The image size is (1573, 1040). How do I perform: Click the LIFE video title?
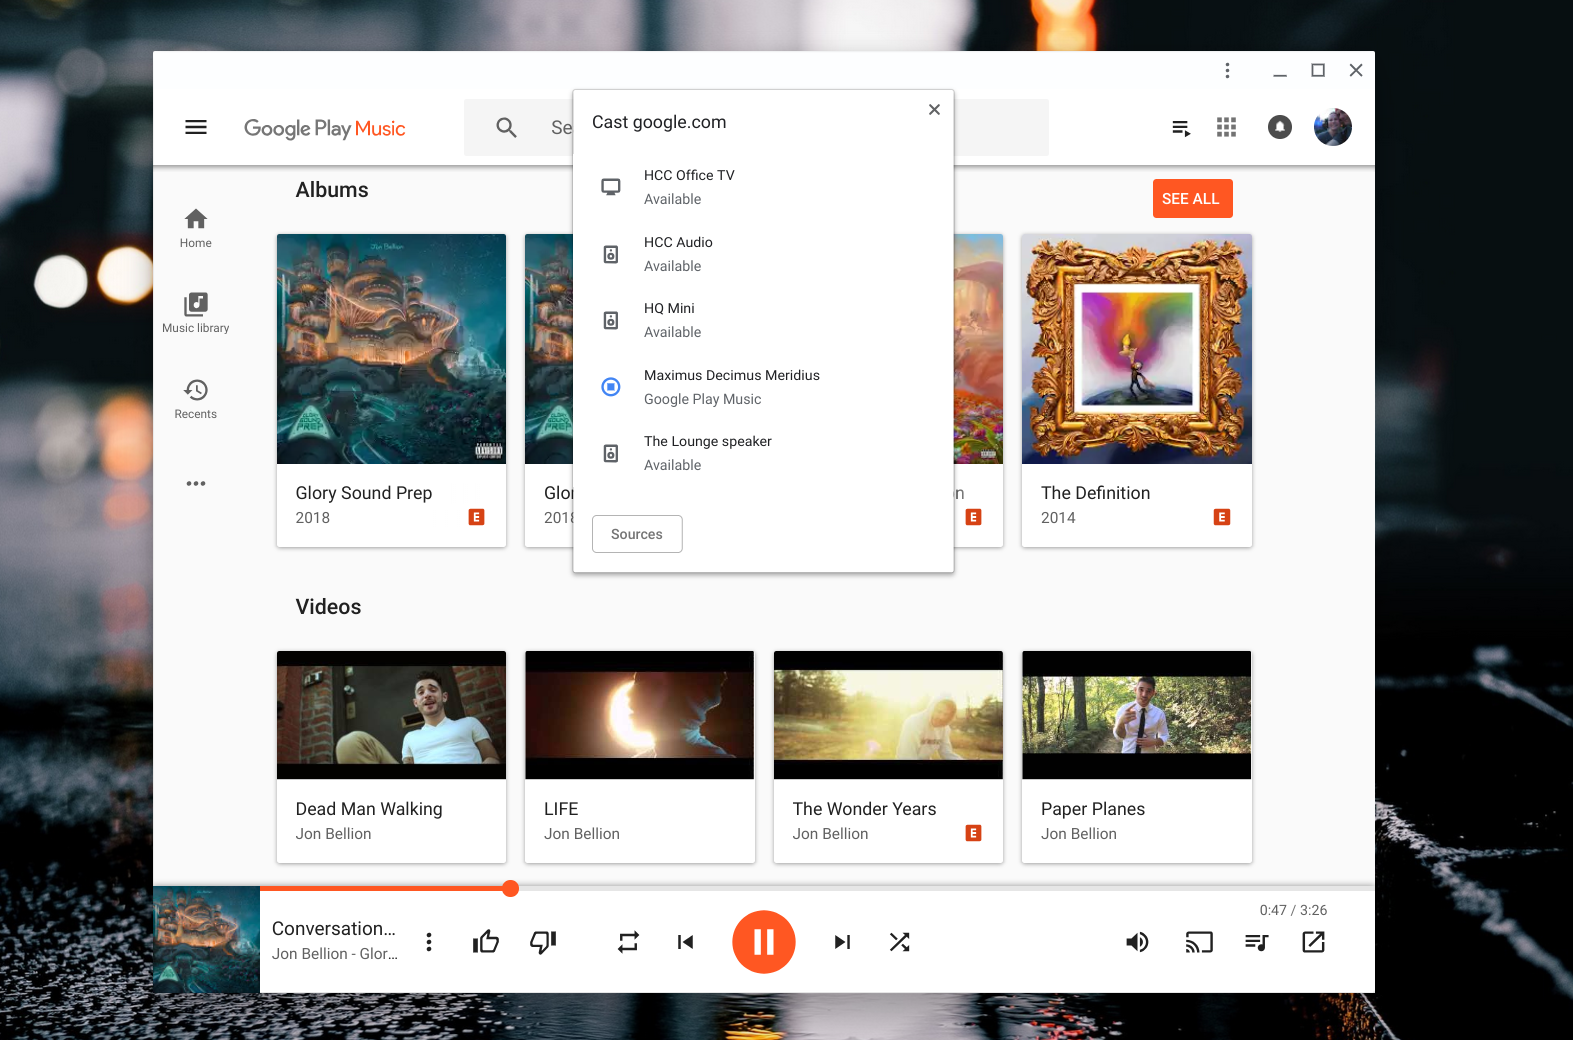pos(561,809)
